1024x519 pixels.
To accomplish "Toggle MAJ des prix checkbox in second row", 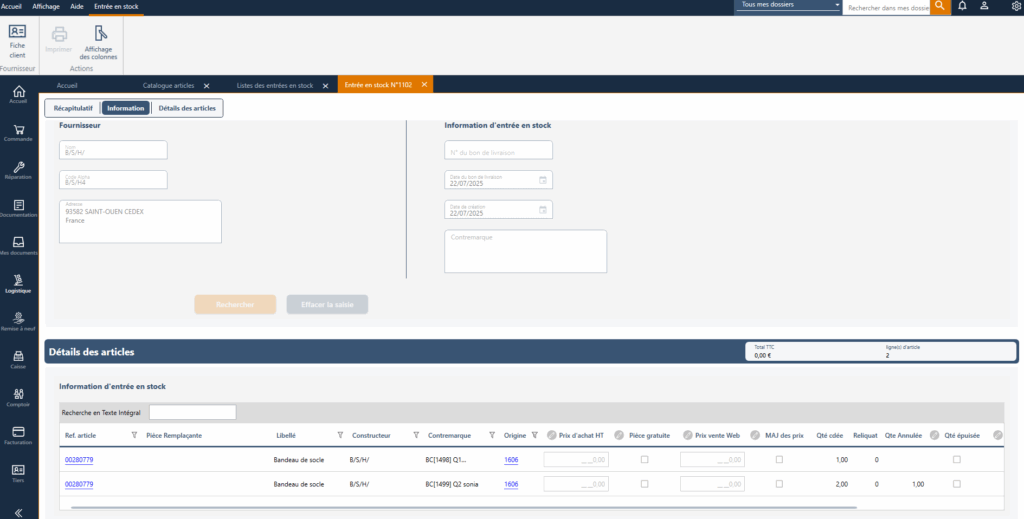I will click(x=780, y=484).
